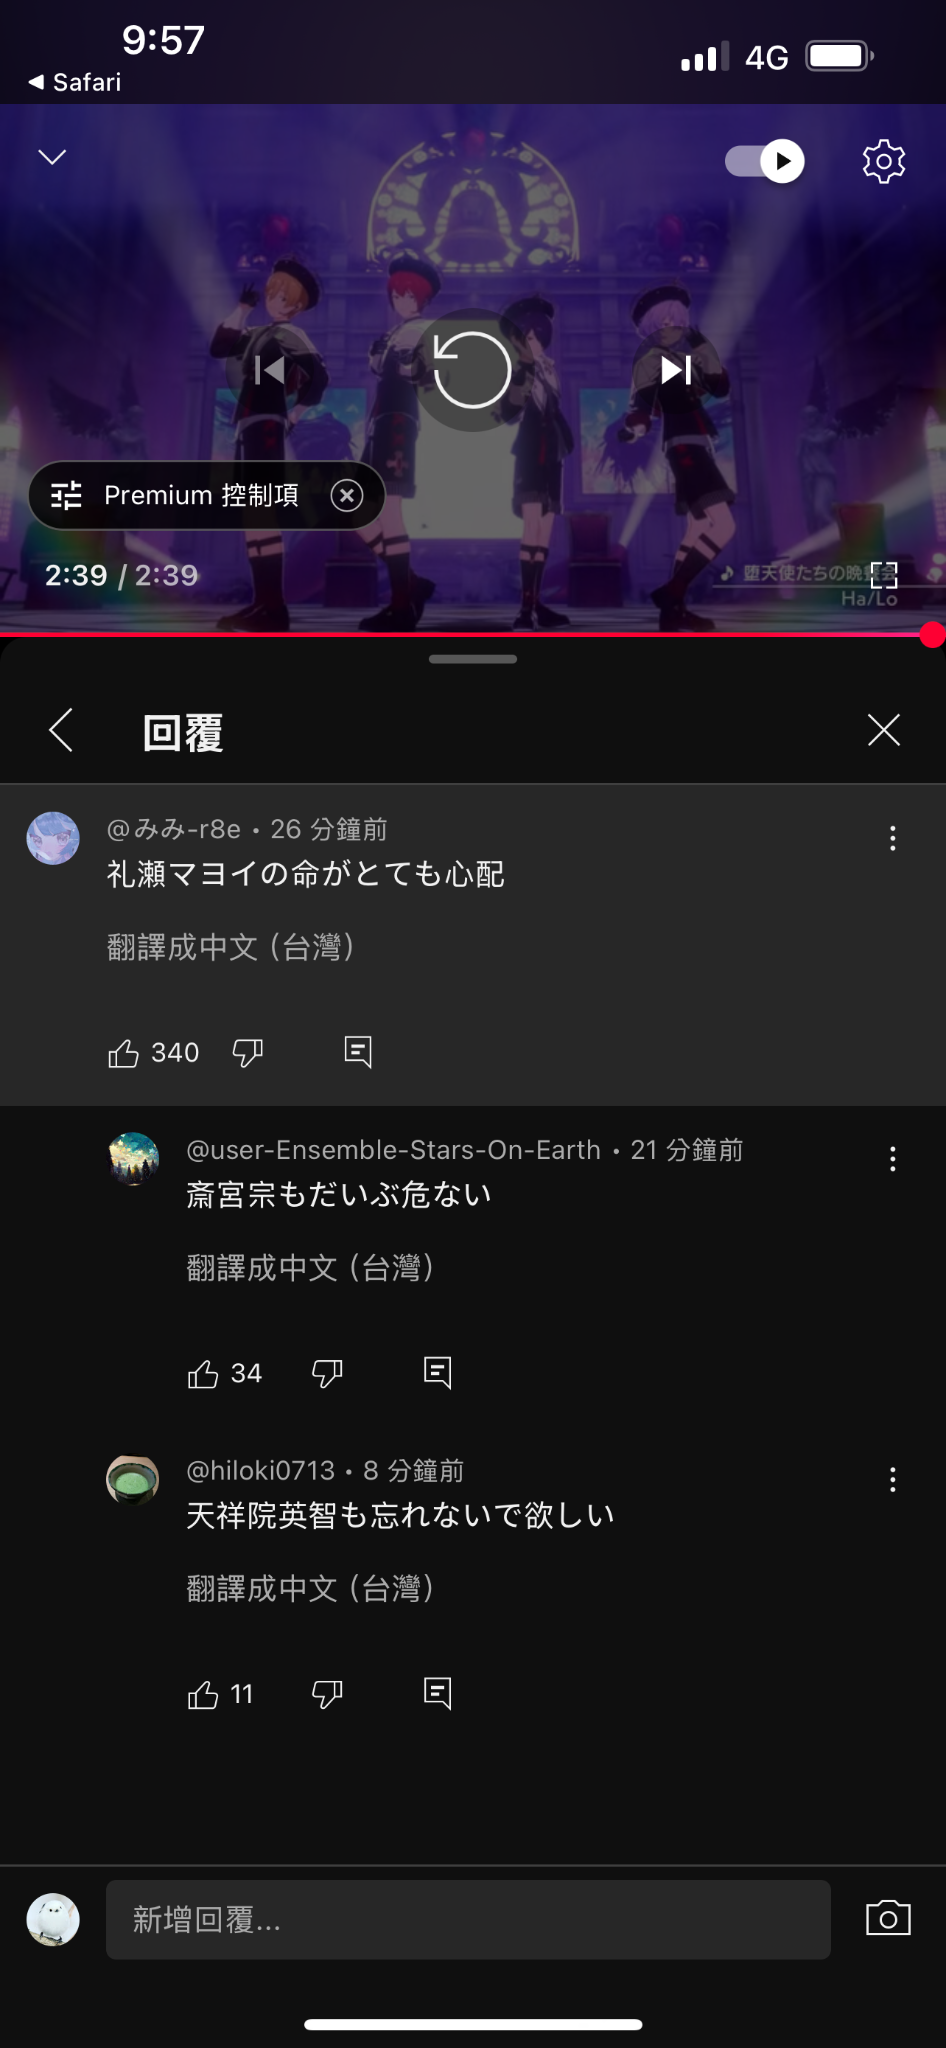Screen dimensions: 946x2048
Task: Dismiss the Premium 控制項 chip
Action: (x=347, y=495)
